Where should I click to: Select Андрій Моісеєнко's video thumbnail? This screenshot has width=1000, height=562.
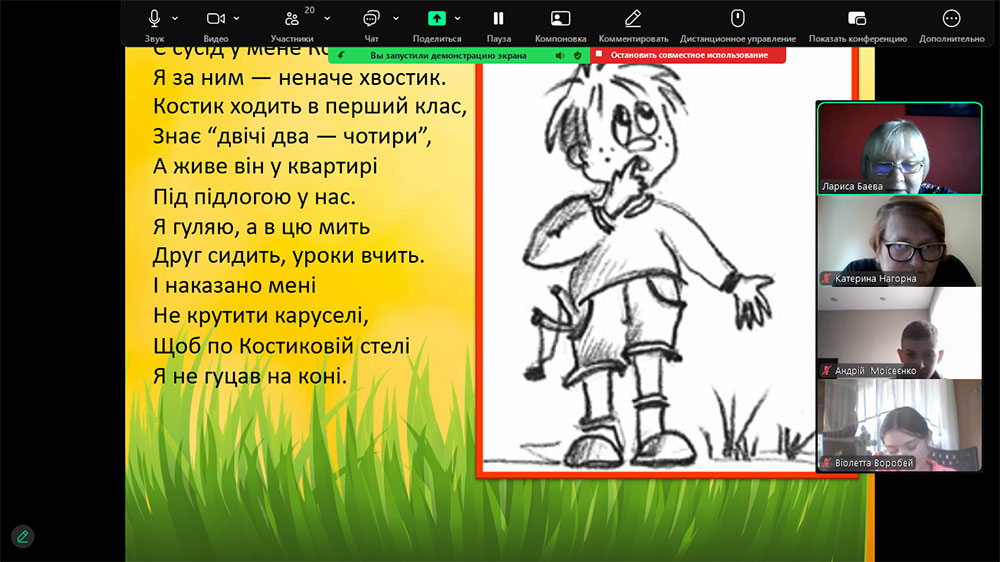coord(899,333)
